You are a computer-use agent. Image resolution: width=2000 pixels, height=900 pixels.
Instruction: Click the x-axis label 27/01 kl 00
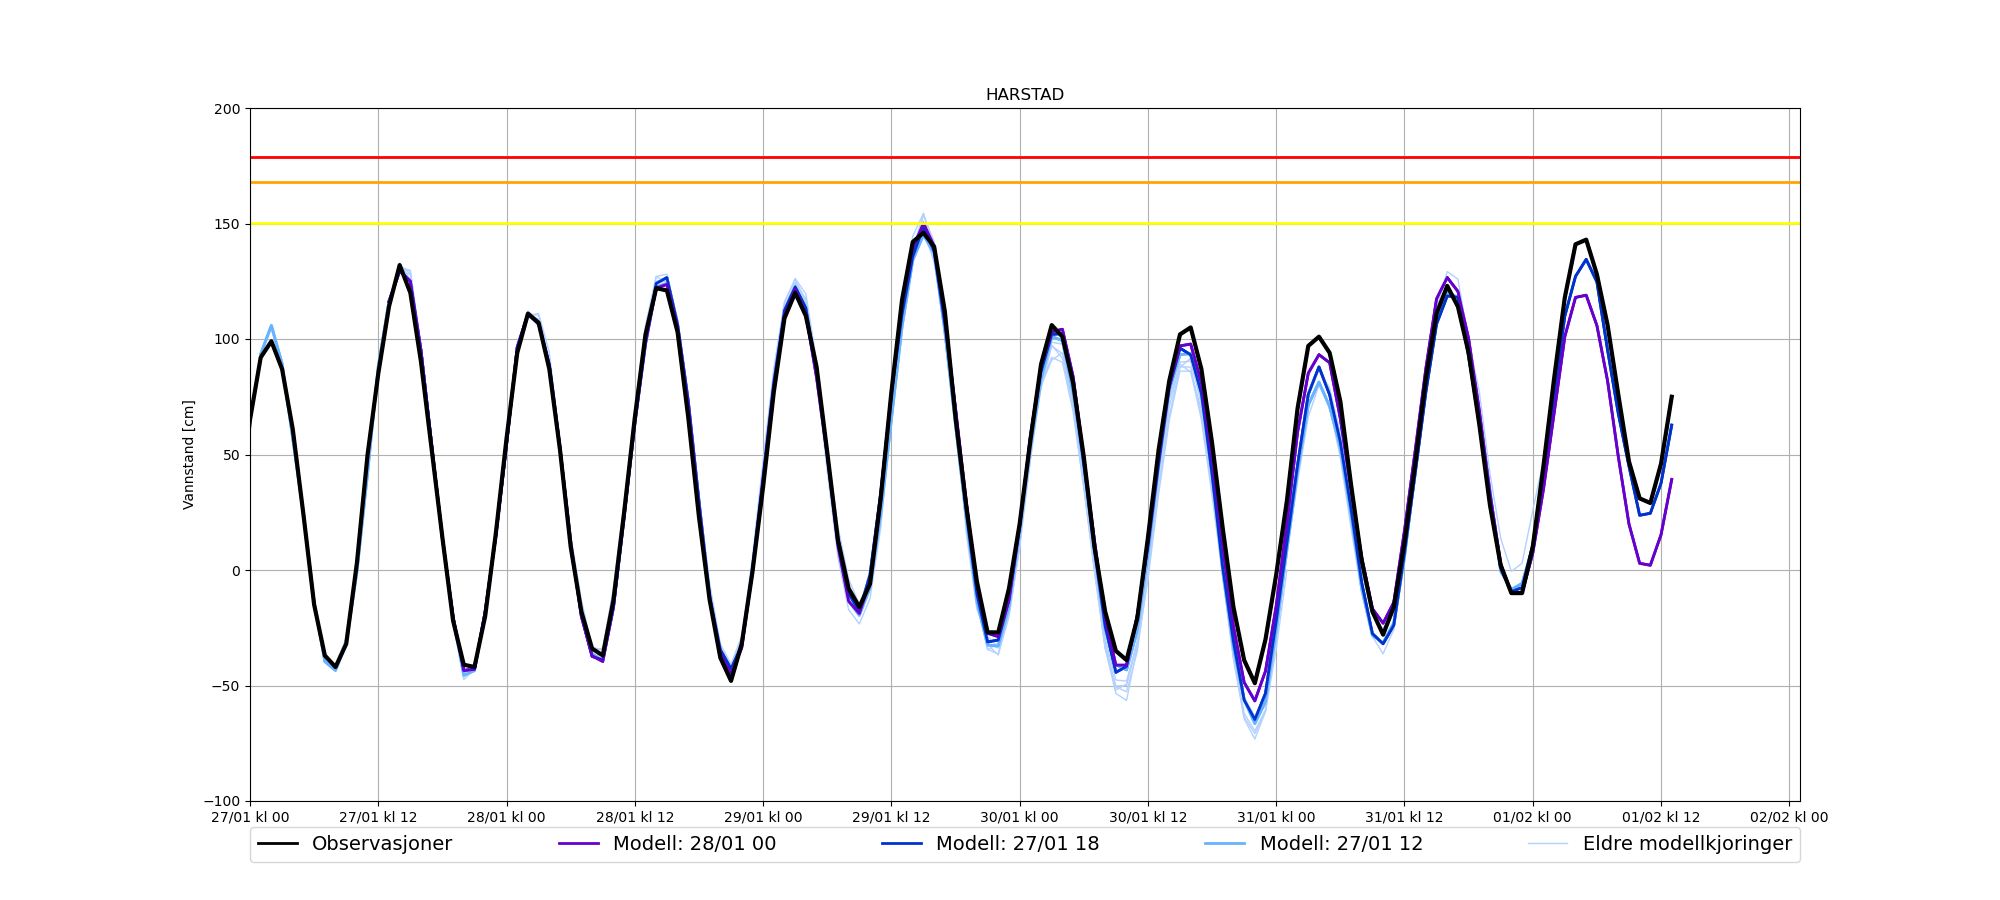pyautogui.click(x=250, y=817)
